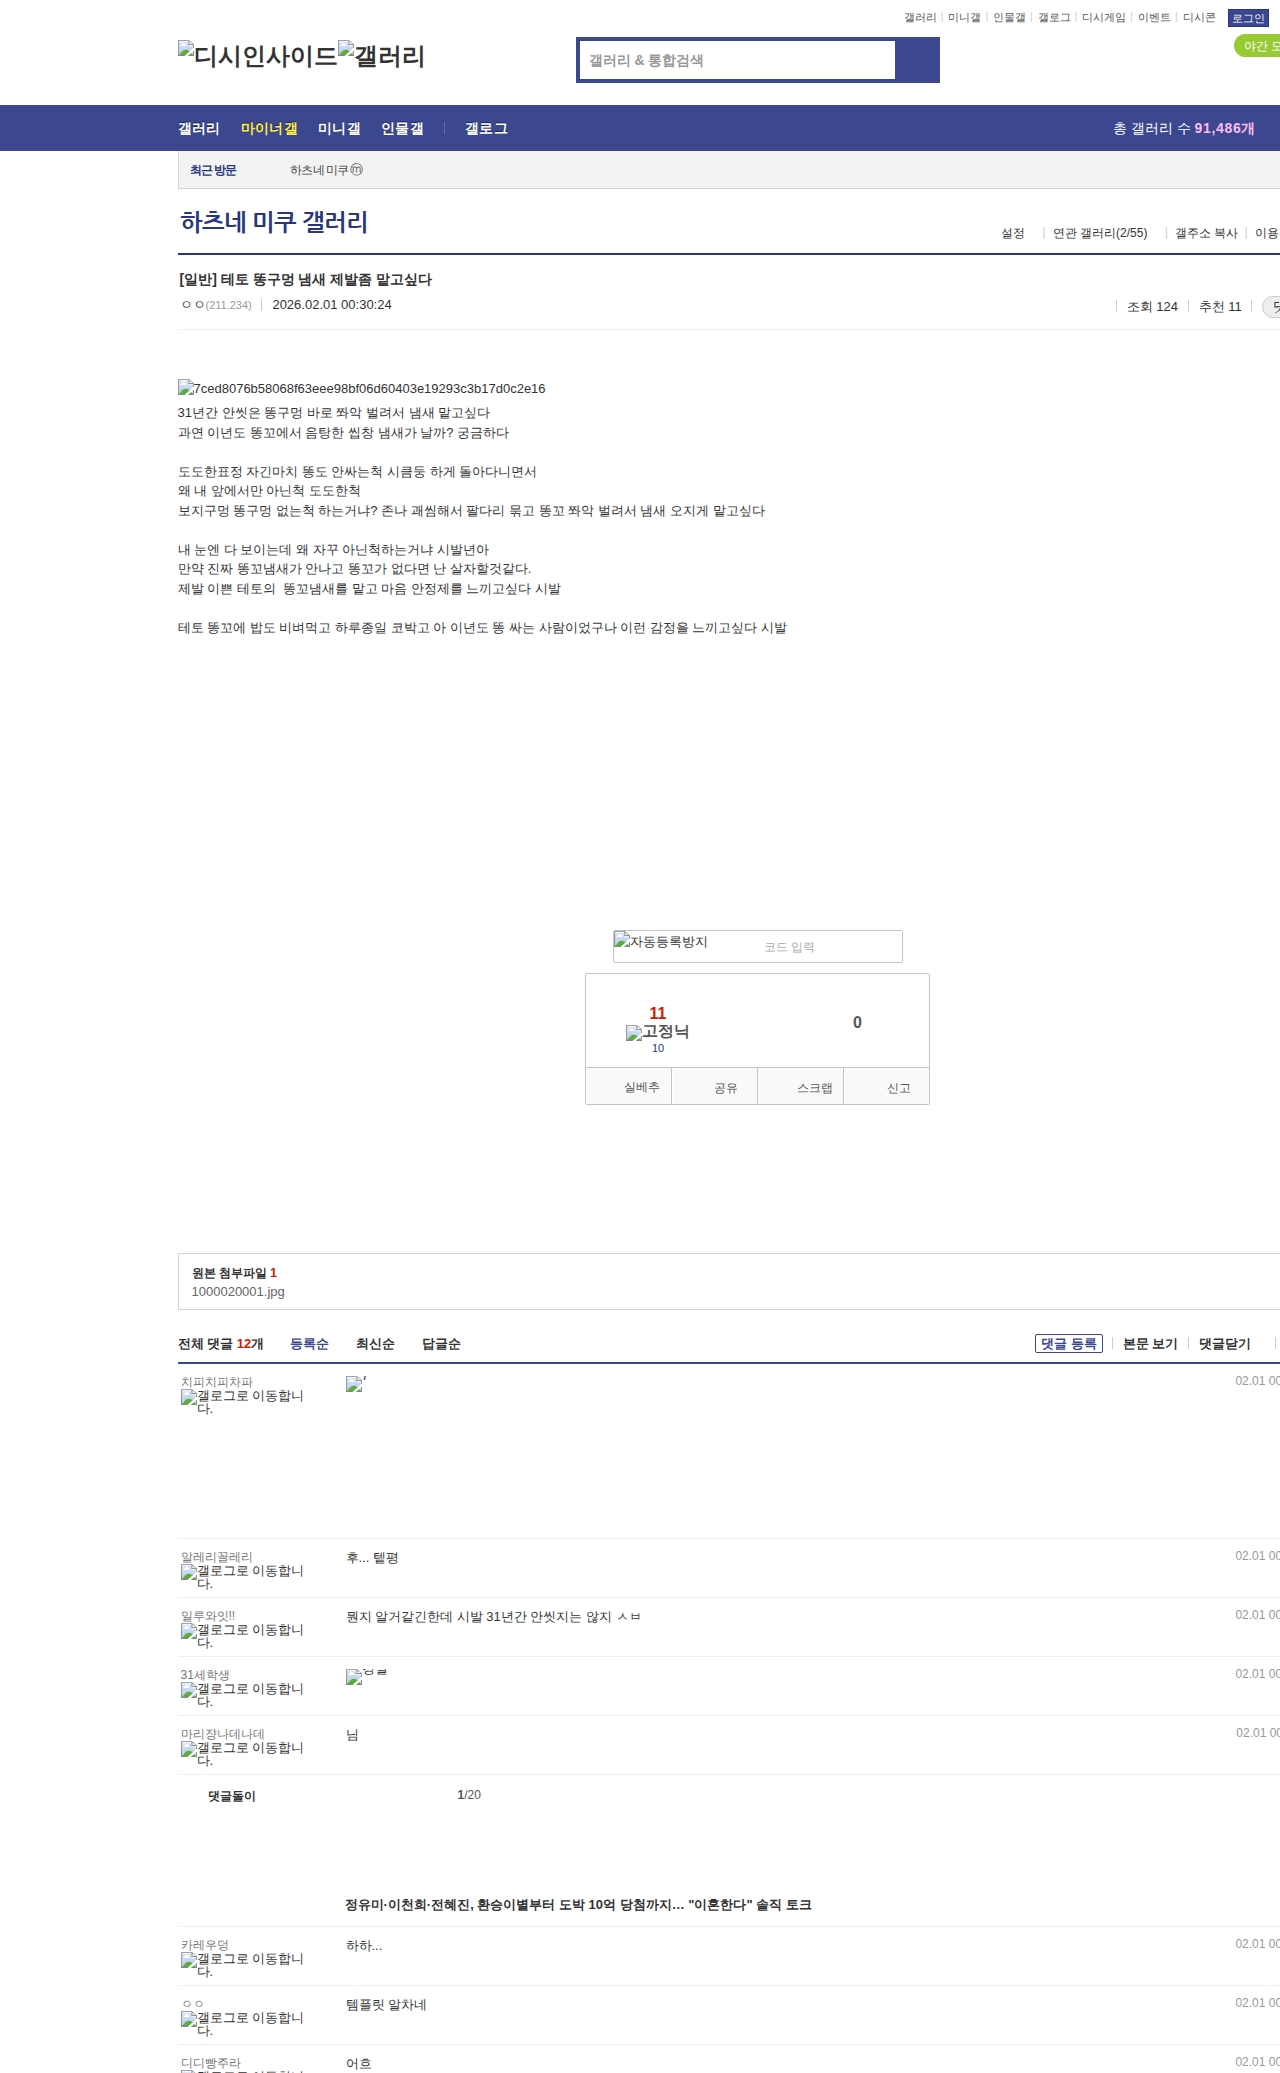Select 인물갤 in the blue navigation bar
Screen dimensions: 1280x2073
tap(402, 129)
